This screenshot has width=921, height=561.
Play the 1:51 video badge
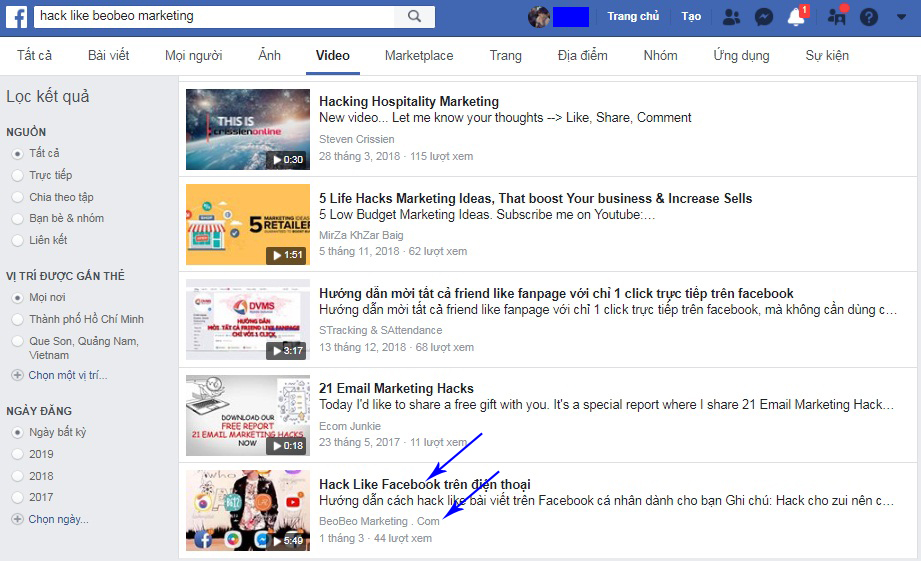287,255
